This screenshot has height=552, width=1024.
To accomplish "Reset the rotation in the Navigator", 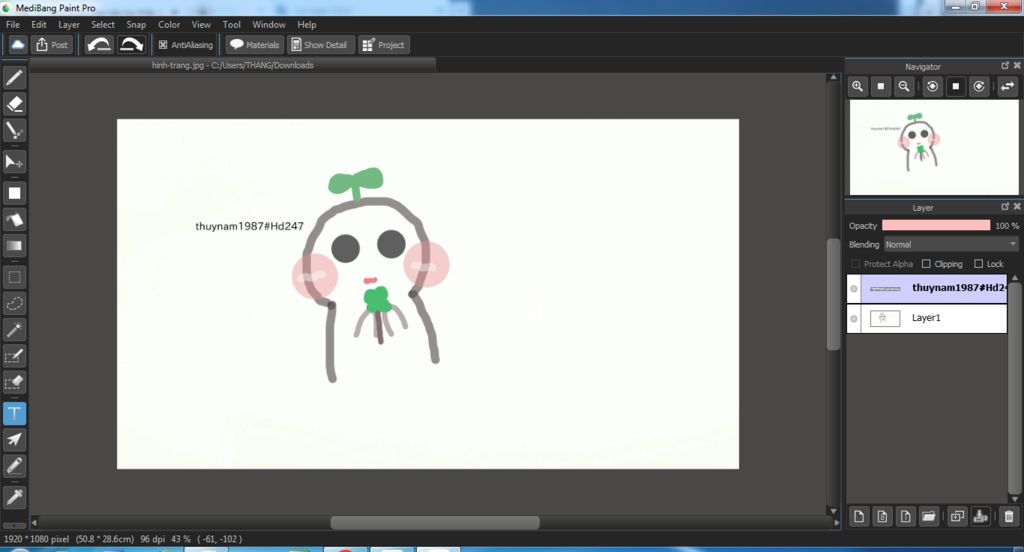I will 956,86.
